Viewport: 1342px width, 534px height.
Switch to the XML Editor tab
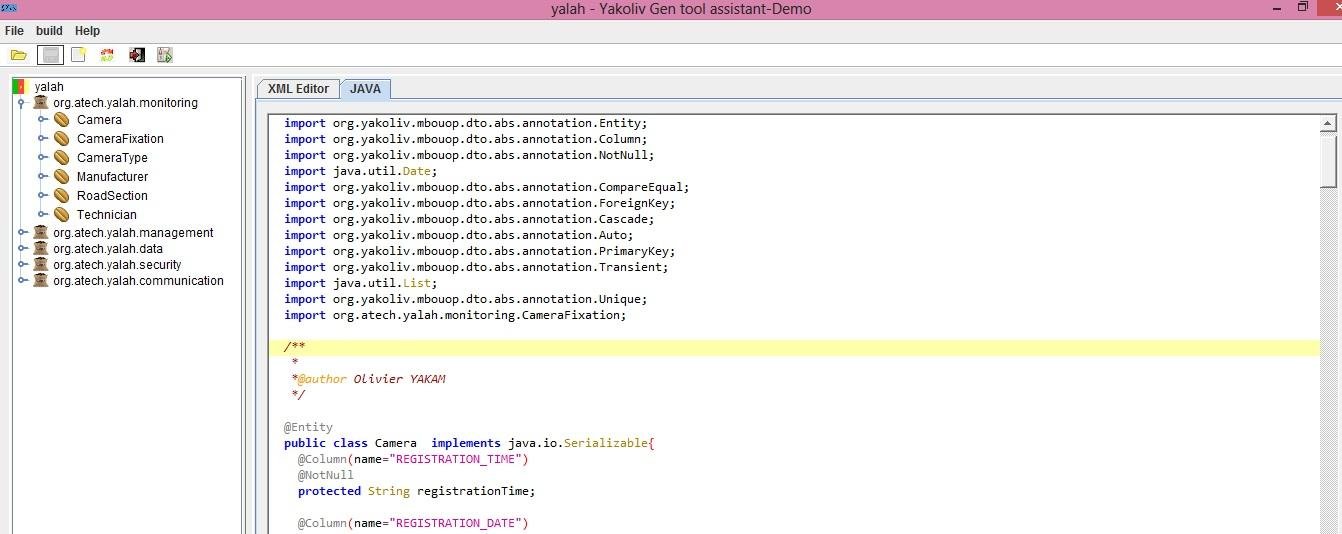pos(298,89)
